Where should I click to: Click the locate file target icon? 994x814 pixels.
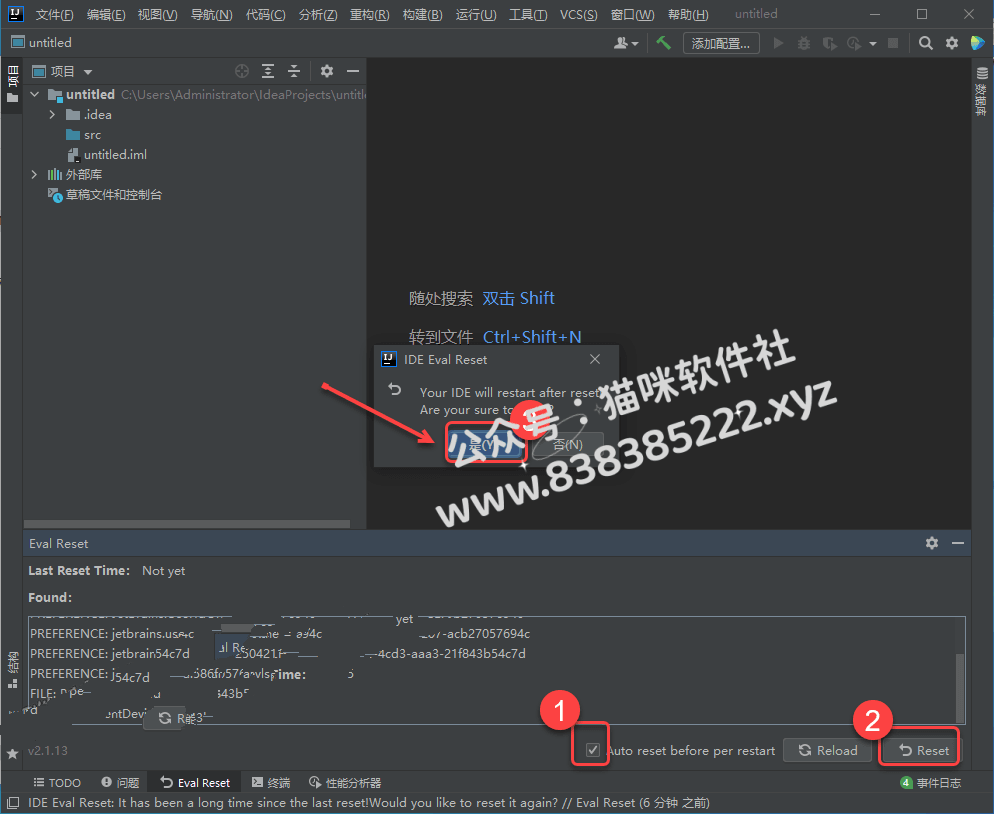pyautogui.click(x=242, y=71)
